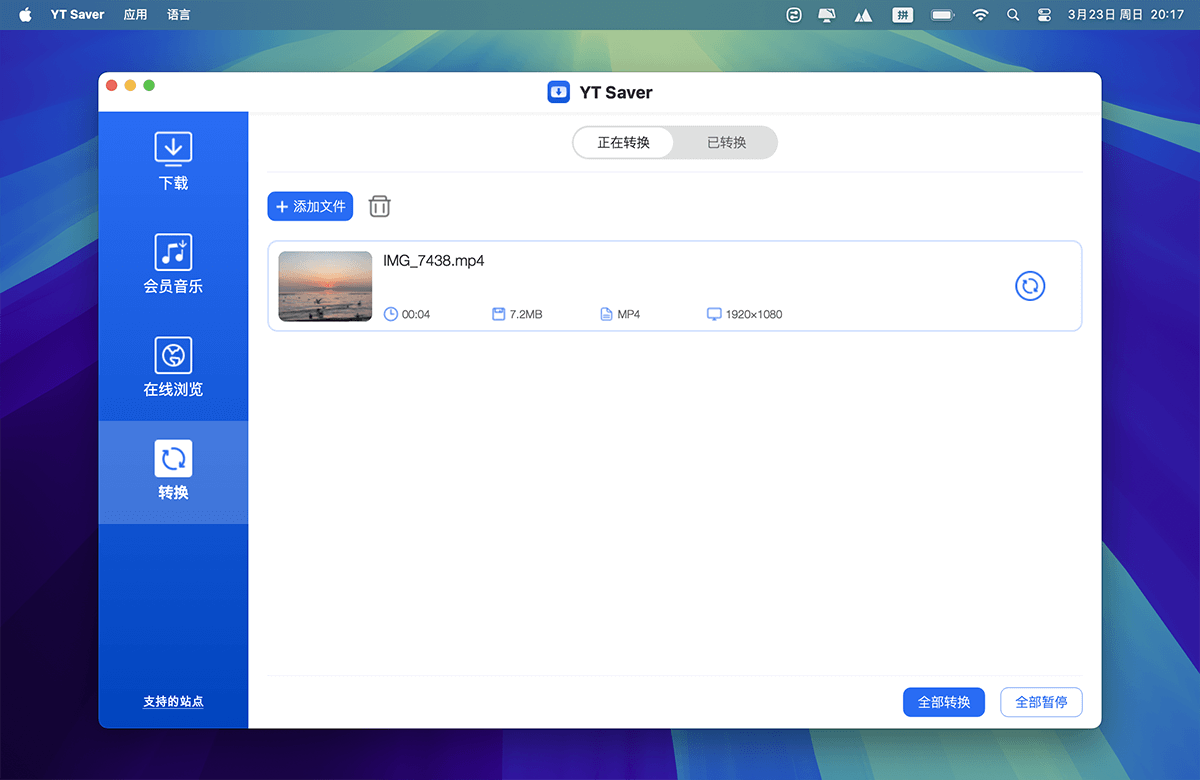Open Control Center in menu bar
The width and height of the screenshot is (1200, 780).
pyautogui.click(x=1046, y=15)
